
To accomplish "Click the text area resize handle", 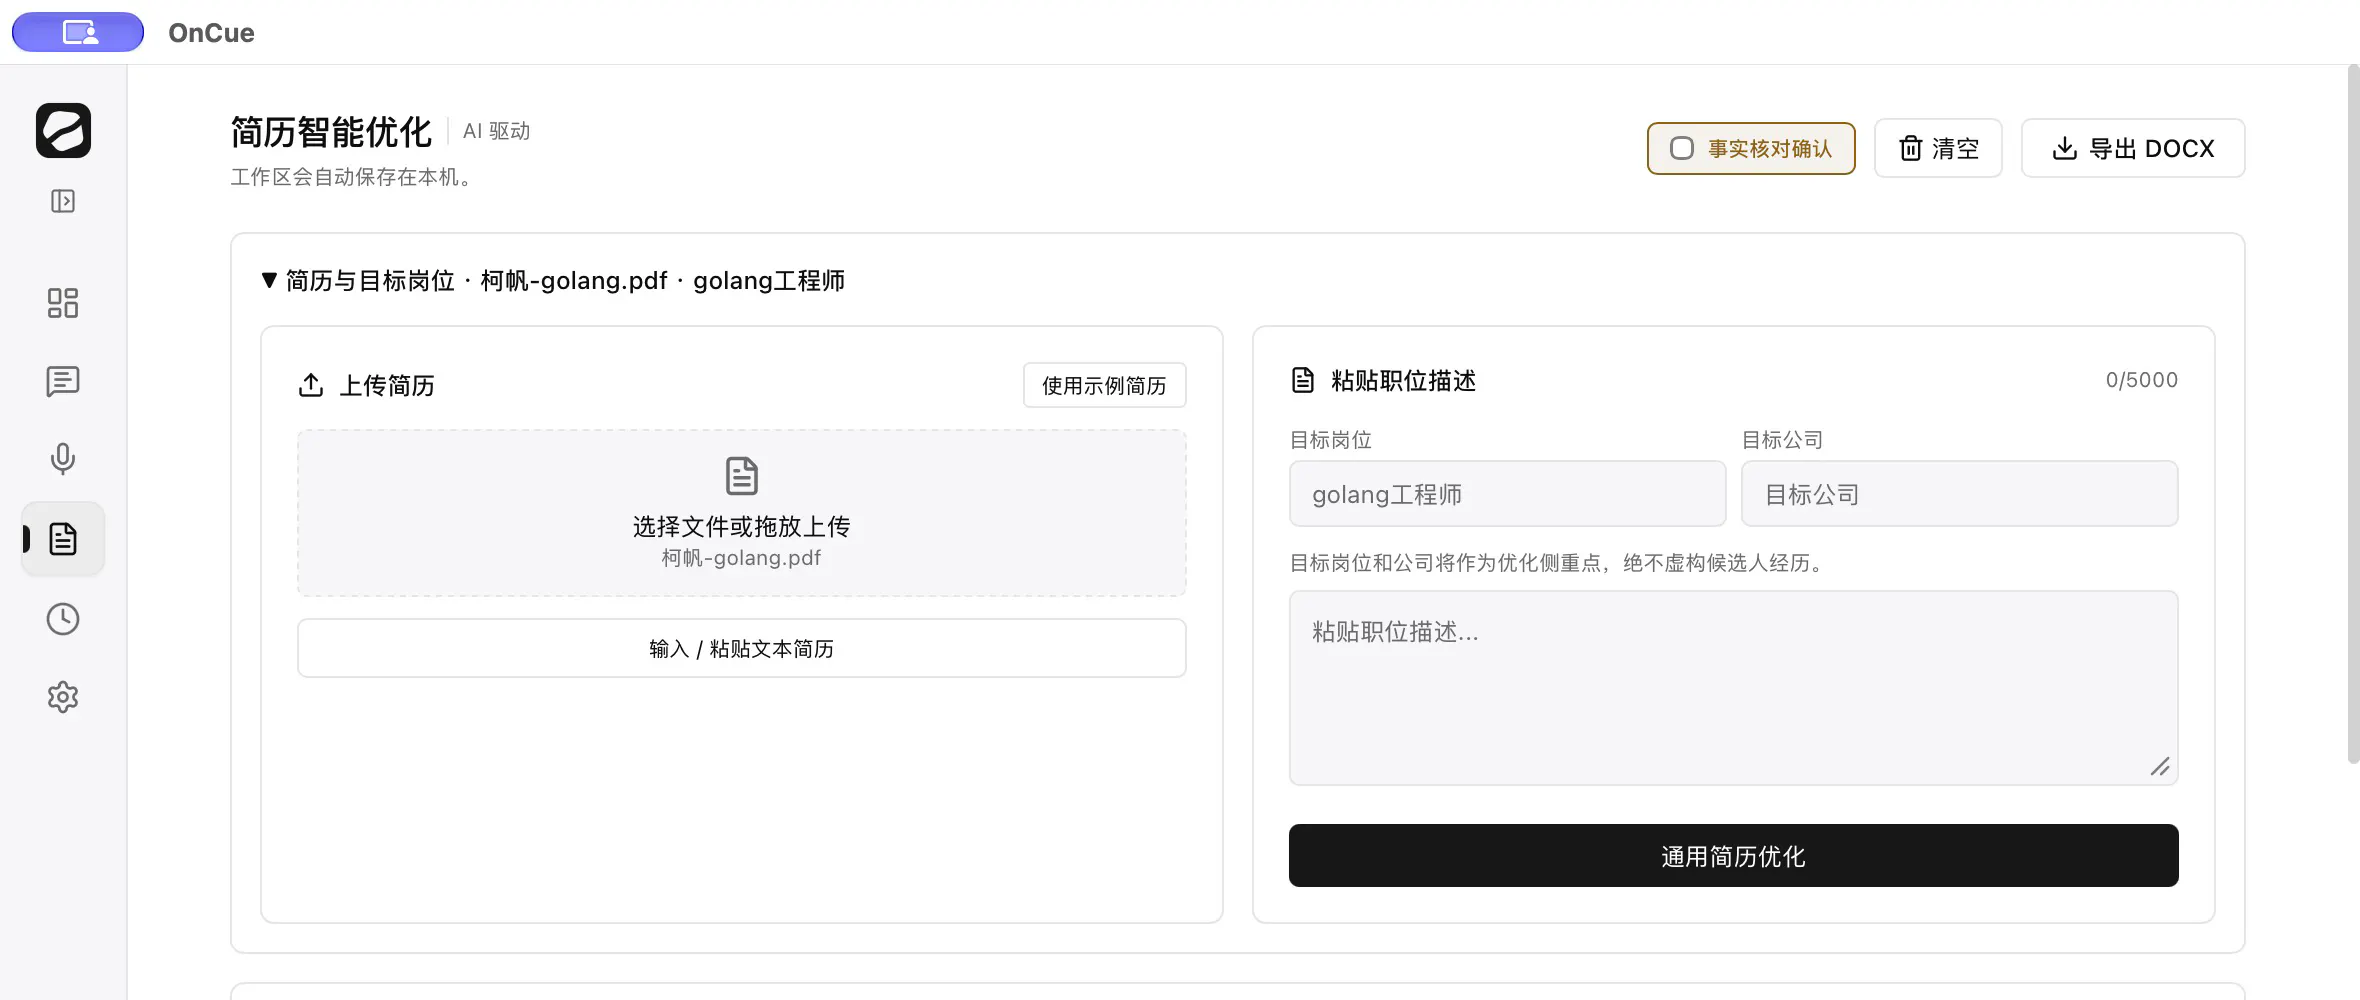I will [x=2160, y=767].
